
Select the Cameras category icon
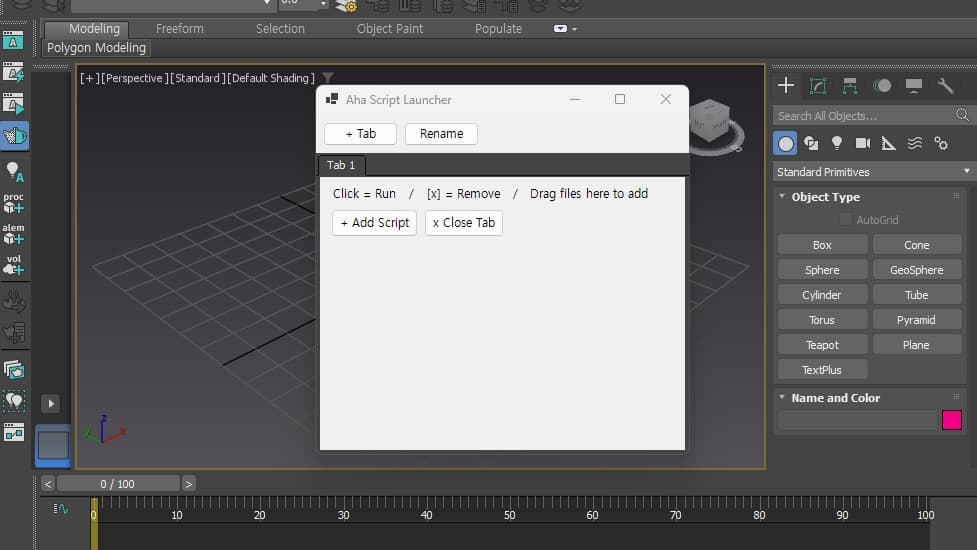(x=862, y=144)
